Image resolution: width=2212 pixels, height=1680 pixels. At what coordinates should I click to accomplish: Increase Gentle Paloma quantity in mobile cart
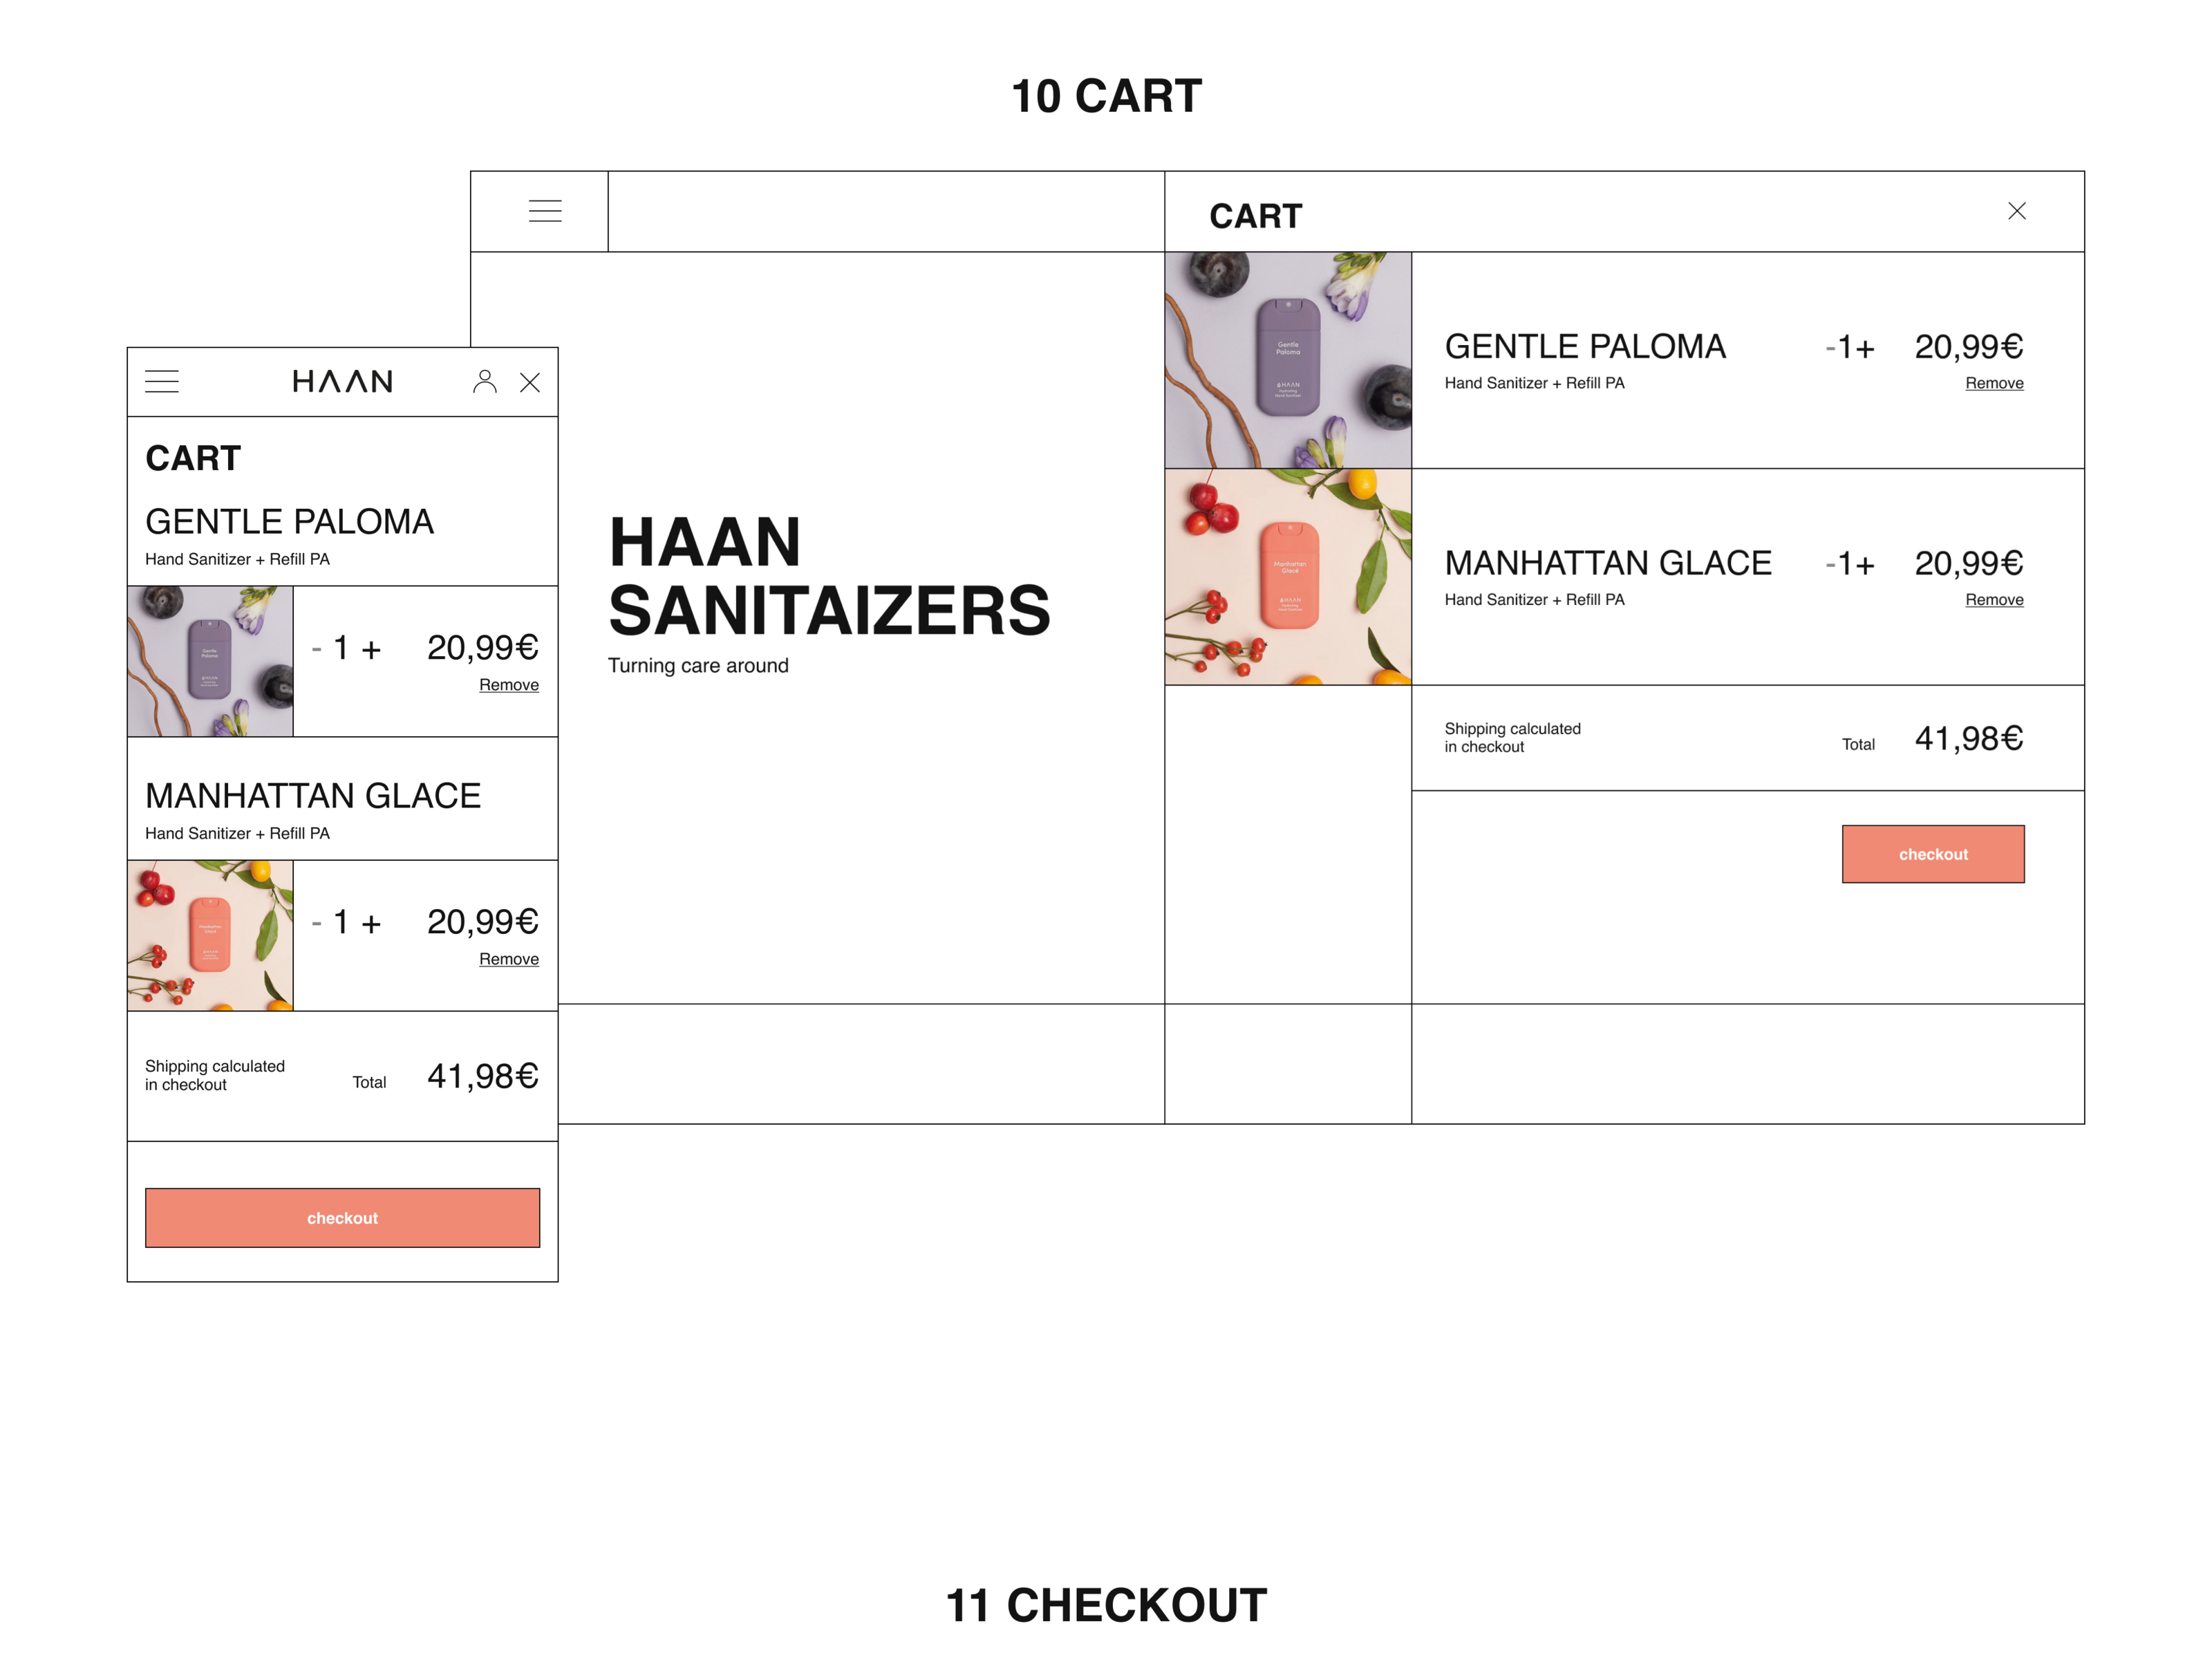tap(372, 650)
